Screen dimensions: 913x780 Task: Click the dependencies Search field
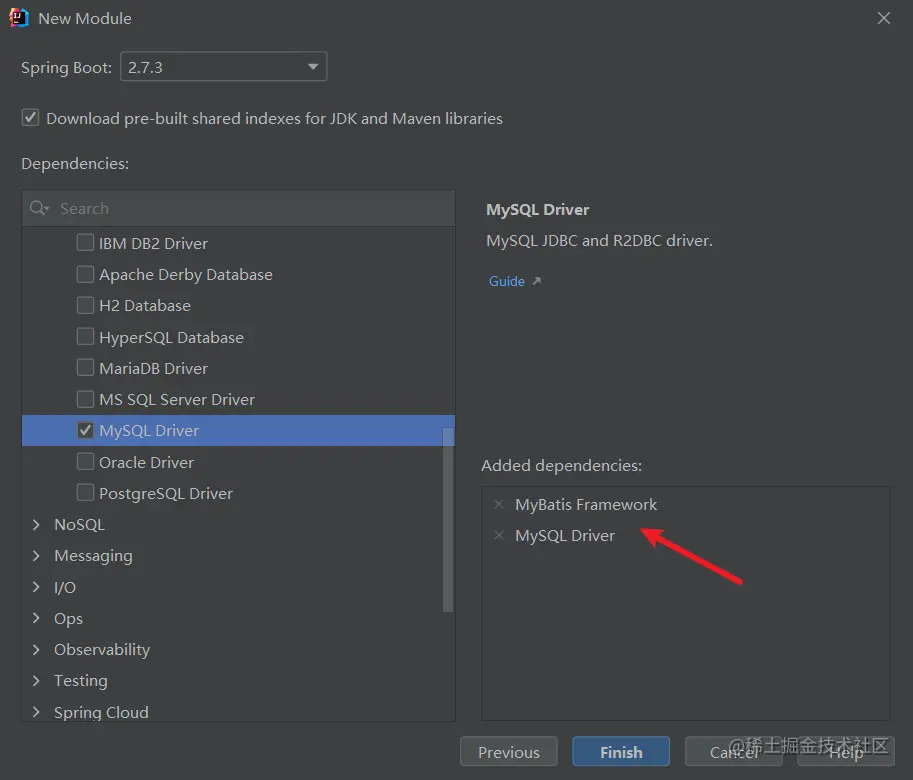(x=250, y=208)
